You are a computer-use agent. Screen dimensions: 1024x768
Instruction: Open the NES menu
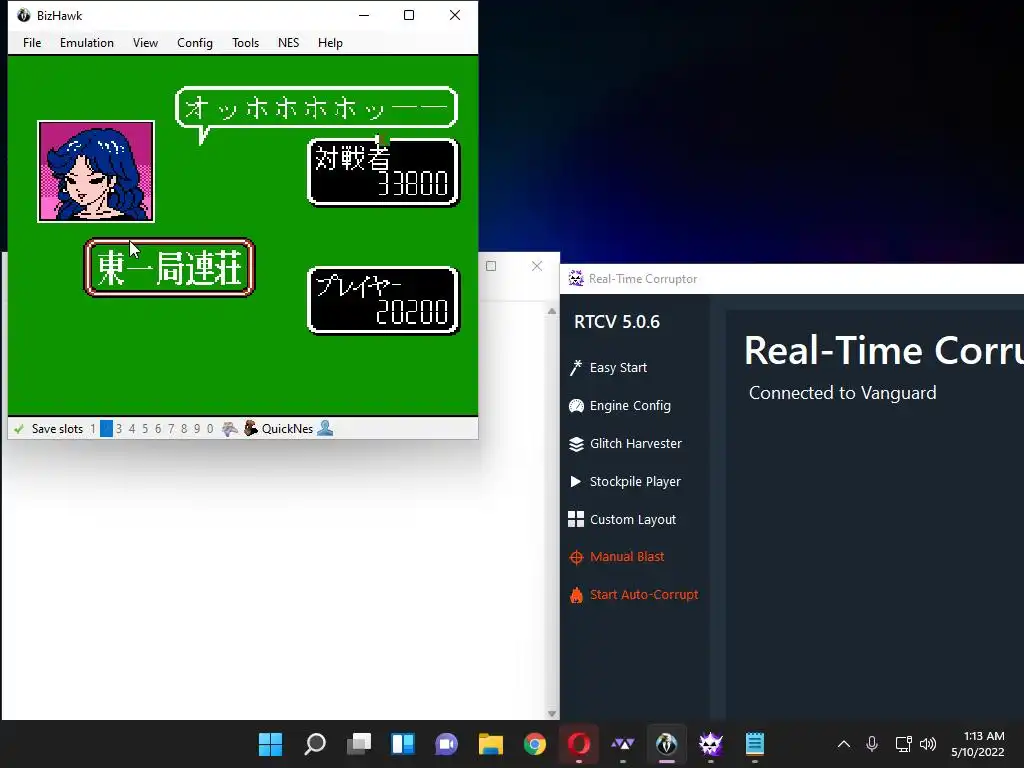(288, 42)
